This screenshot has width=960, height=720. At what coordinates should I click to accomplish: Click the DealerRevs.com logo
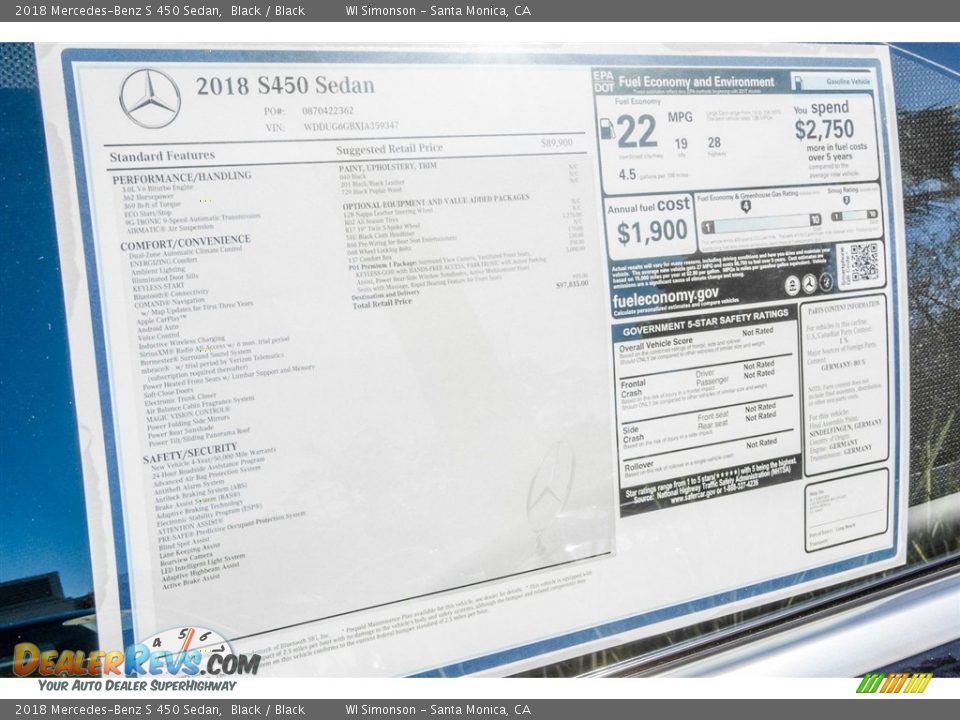(x=135, y=660)
